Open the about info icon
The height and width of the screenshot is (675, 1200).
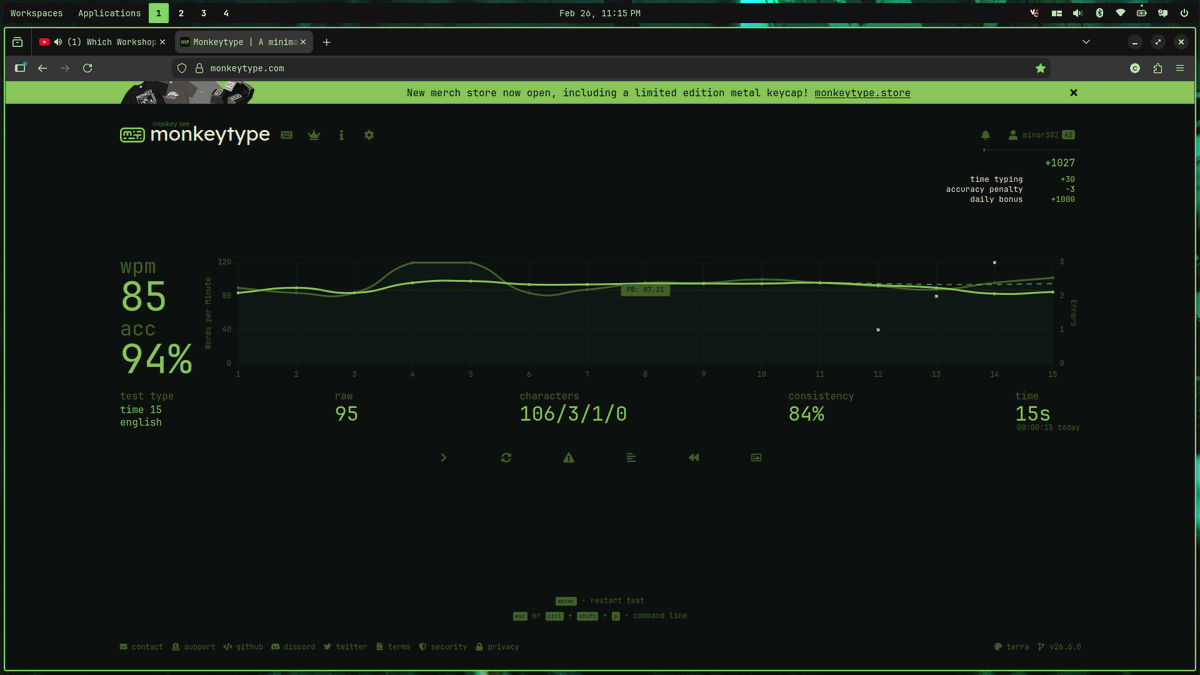point(341,135)
